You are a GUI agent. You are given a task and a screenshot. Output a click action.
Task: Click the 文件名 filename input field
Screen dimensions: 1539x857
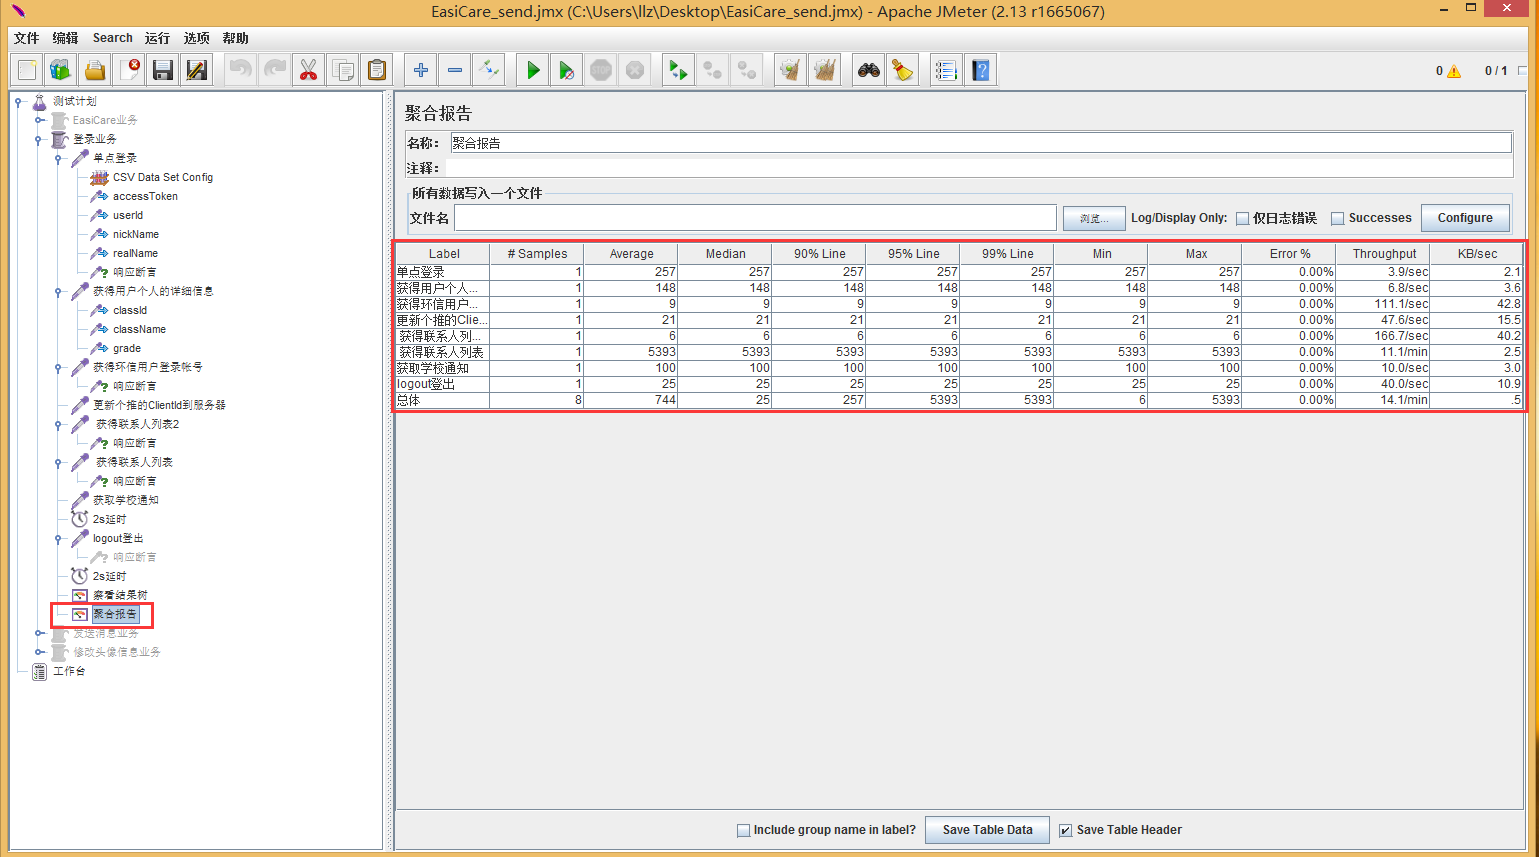pyautogui.click(x=755, y=218)
